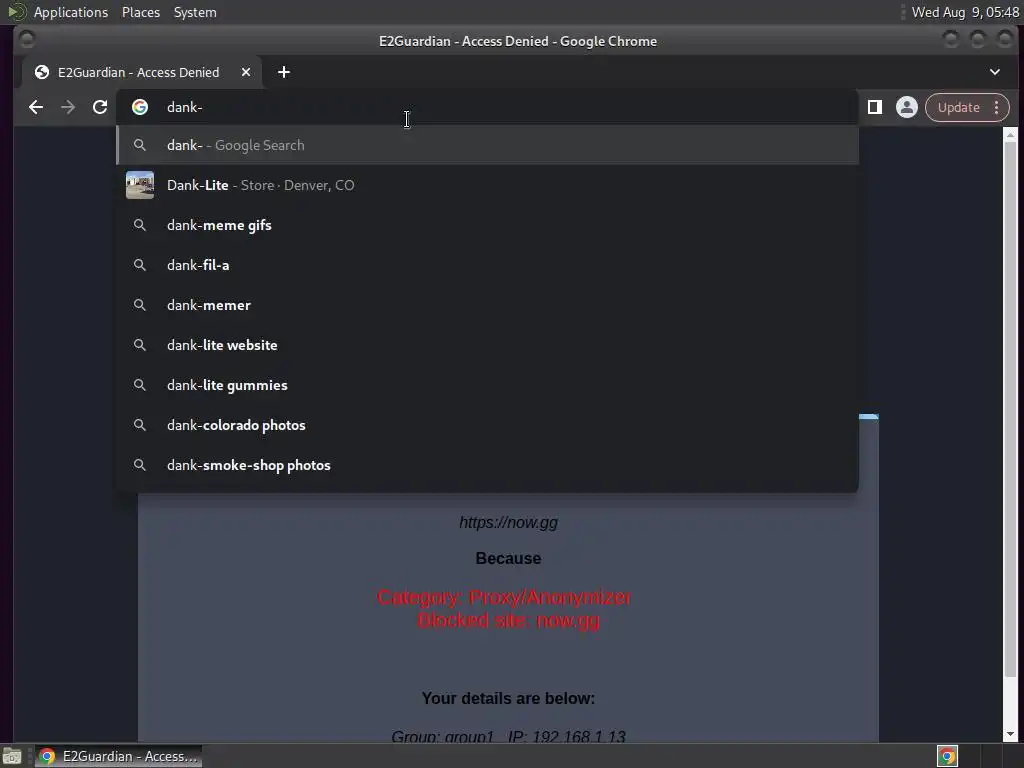Viewport: 1024px width, 768px height.
Task: Open the Places menu in the top panel
Action: [x=141, y=12]
